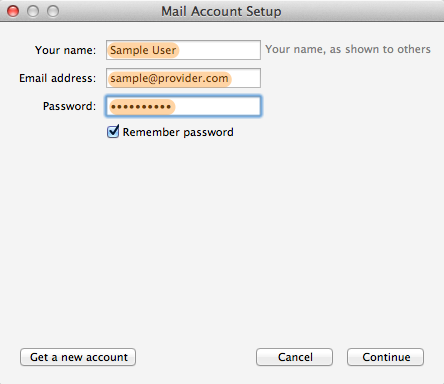Click the masked password dots
The width and height of the screenshot is (444, 384).
pos(141,107)
